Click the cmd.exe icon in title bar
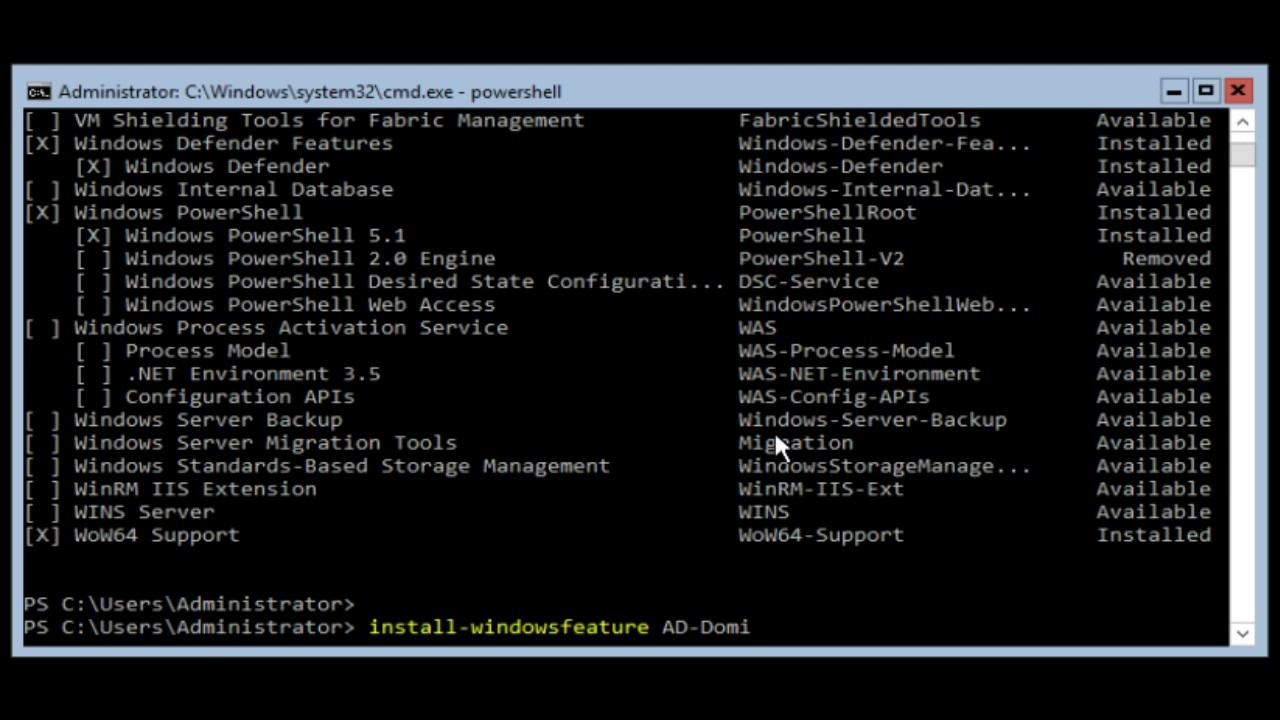Screen dimensions: 1280x720 point(39,92)
